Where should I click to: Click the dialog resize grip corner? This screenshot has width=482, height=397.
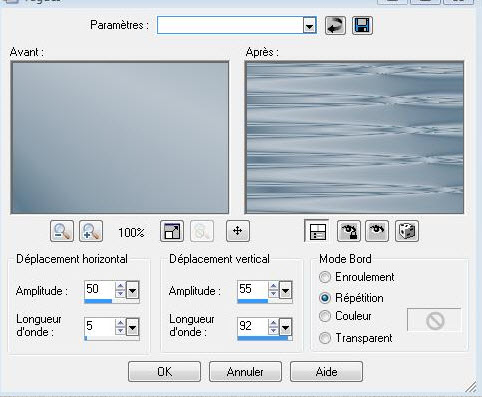(472, 388)
